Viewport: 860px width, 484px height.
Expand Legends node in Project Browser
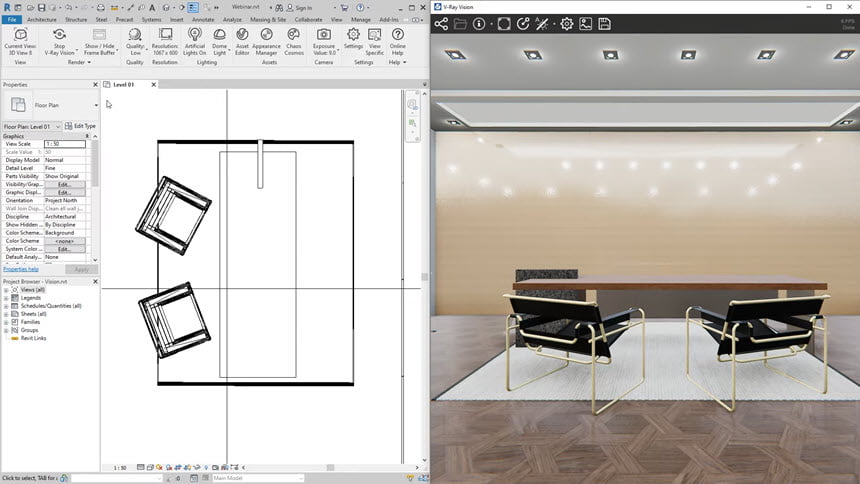pyautogui.click(x=6, y=298)
